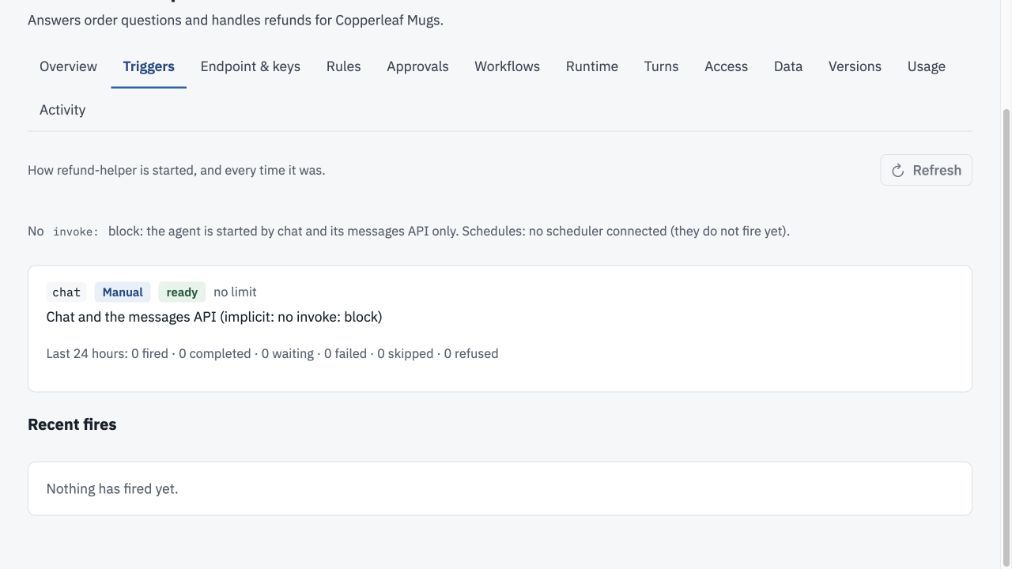This screenshot has width=1012, height=569.
Task: Click the circular refresh arrow icon
Action: tap(898, 170)
